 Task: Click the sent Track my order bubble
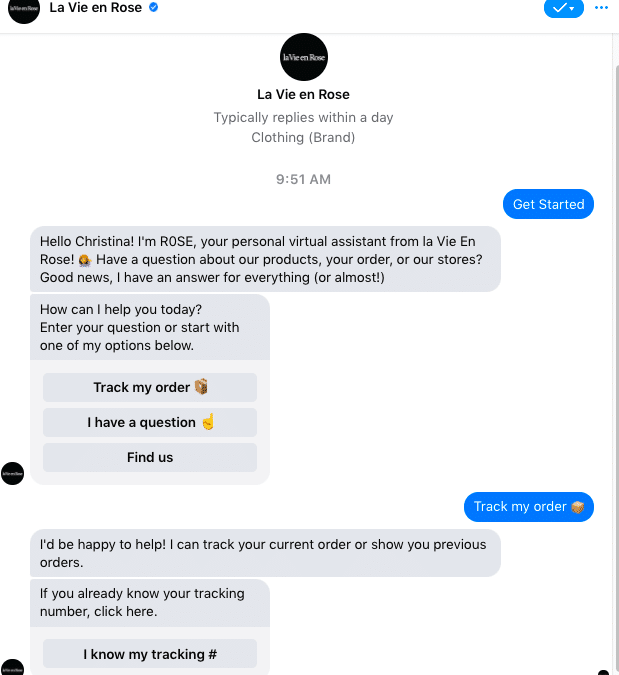pyautogui.click(x=528, y=507)
